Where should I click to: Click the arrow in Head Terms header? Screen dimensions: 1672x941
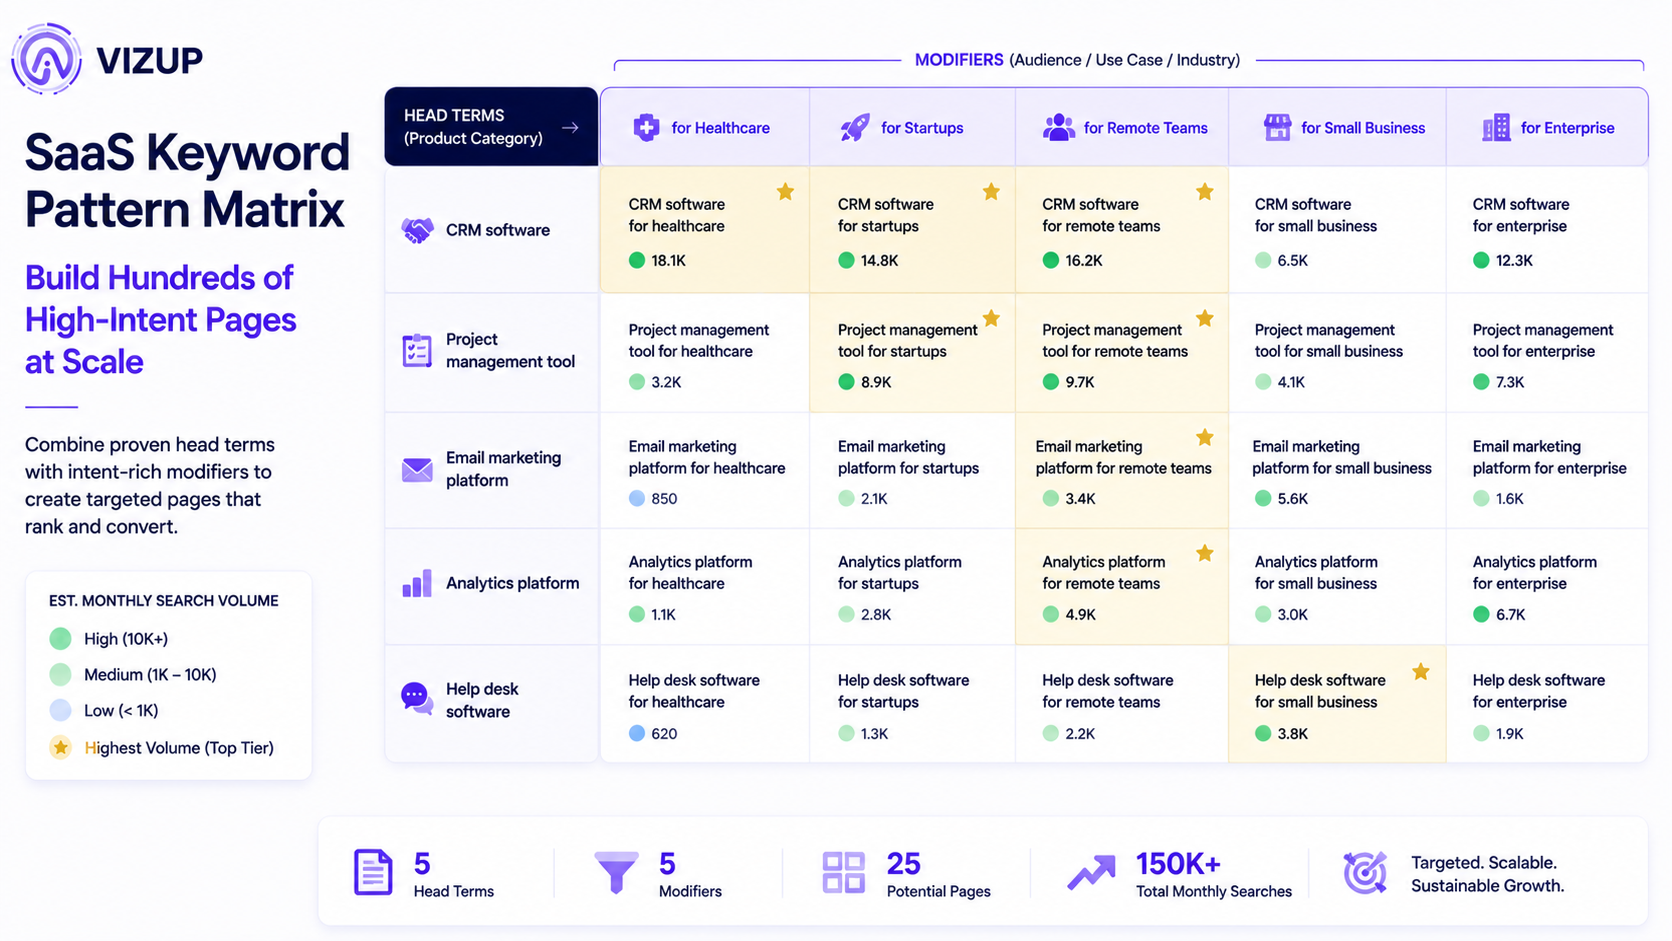(570, 128)
